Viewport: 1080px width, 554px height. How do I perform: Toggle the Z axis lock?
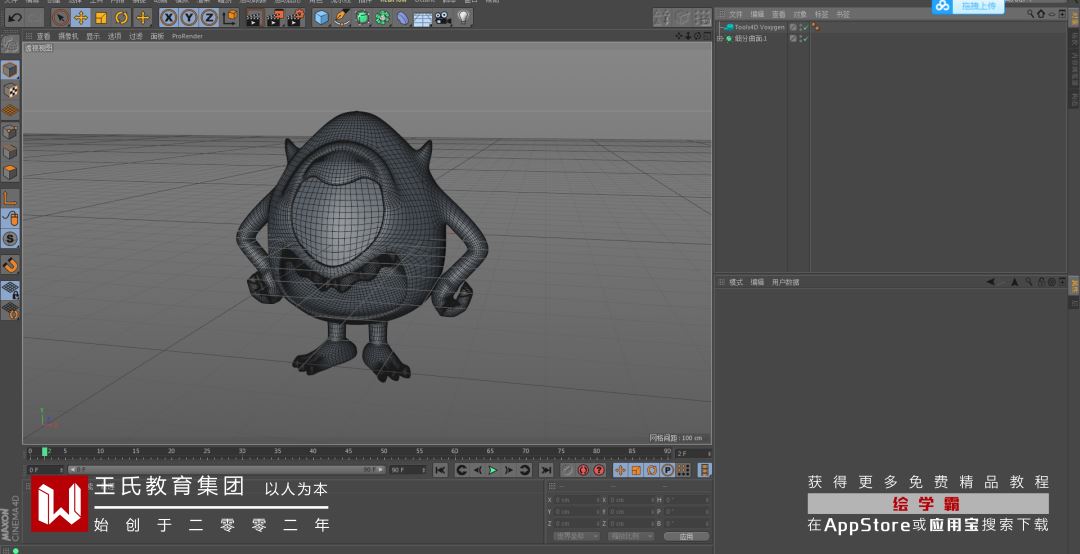click(209, 18)
